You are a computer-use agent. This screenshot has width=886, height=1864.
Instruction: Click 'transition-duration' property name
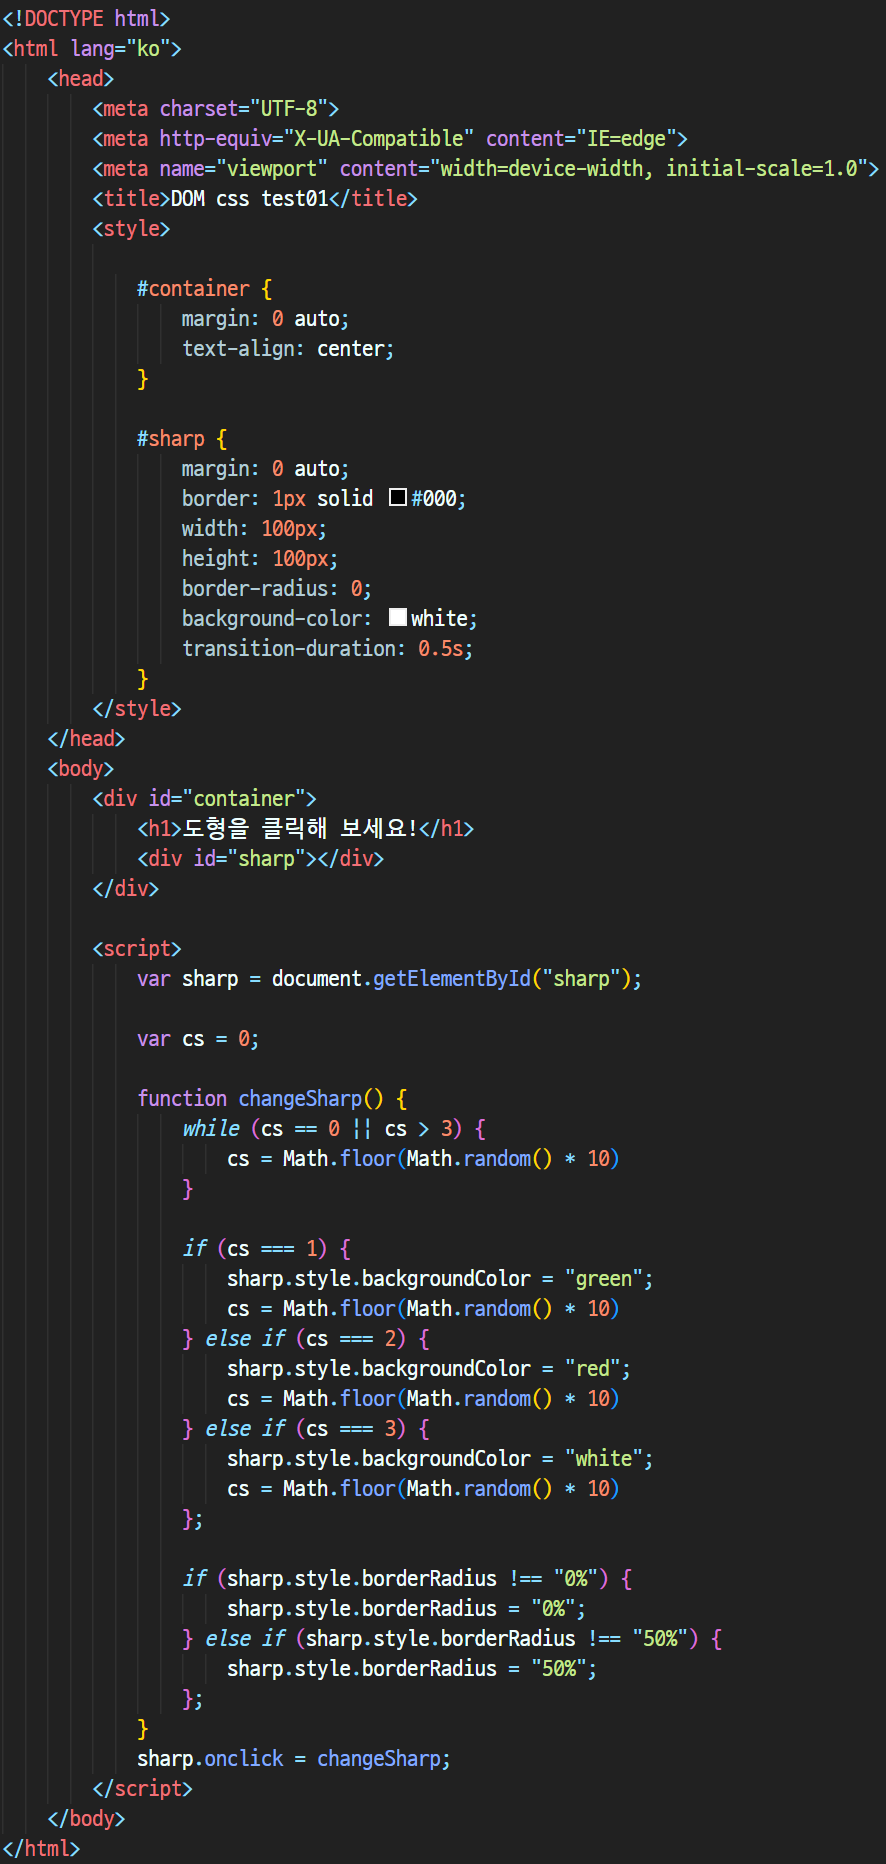(x=289, y=648)
